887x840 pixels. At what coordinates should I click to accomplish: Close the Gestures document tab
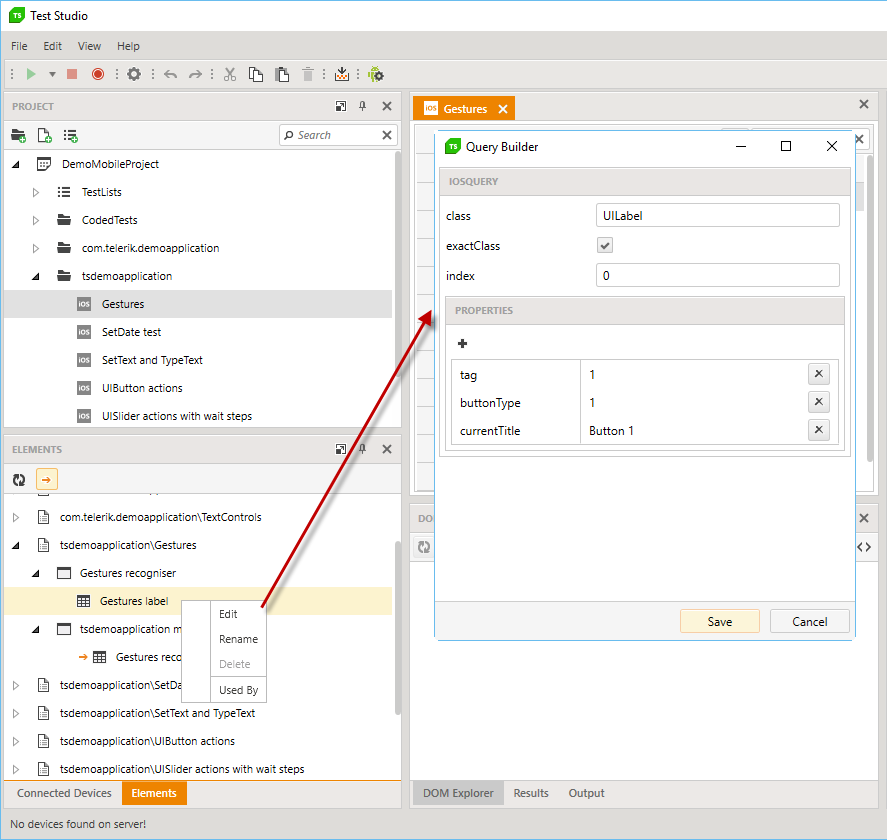pos(503,109)
